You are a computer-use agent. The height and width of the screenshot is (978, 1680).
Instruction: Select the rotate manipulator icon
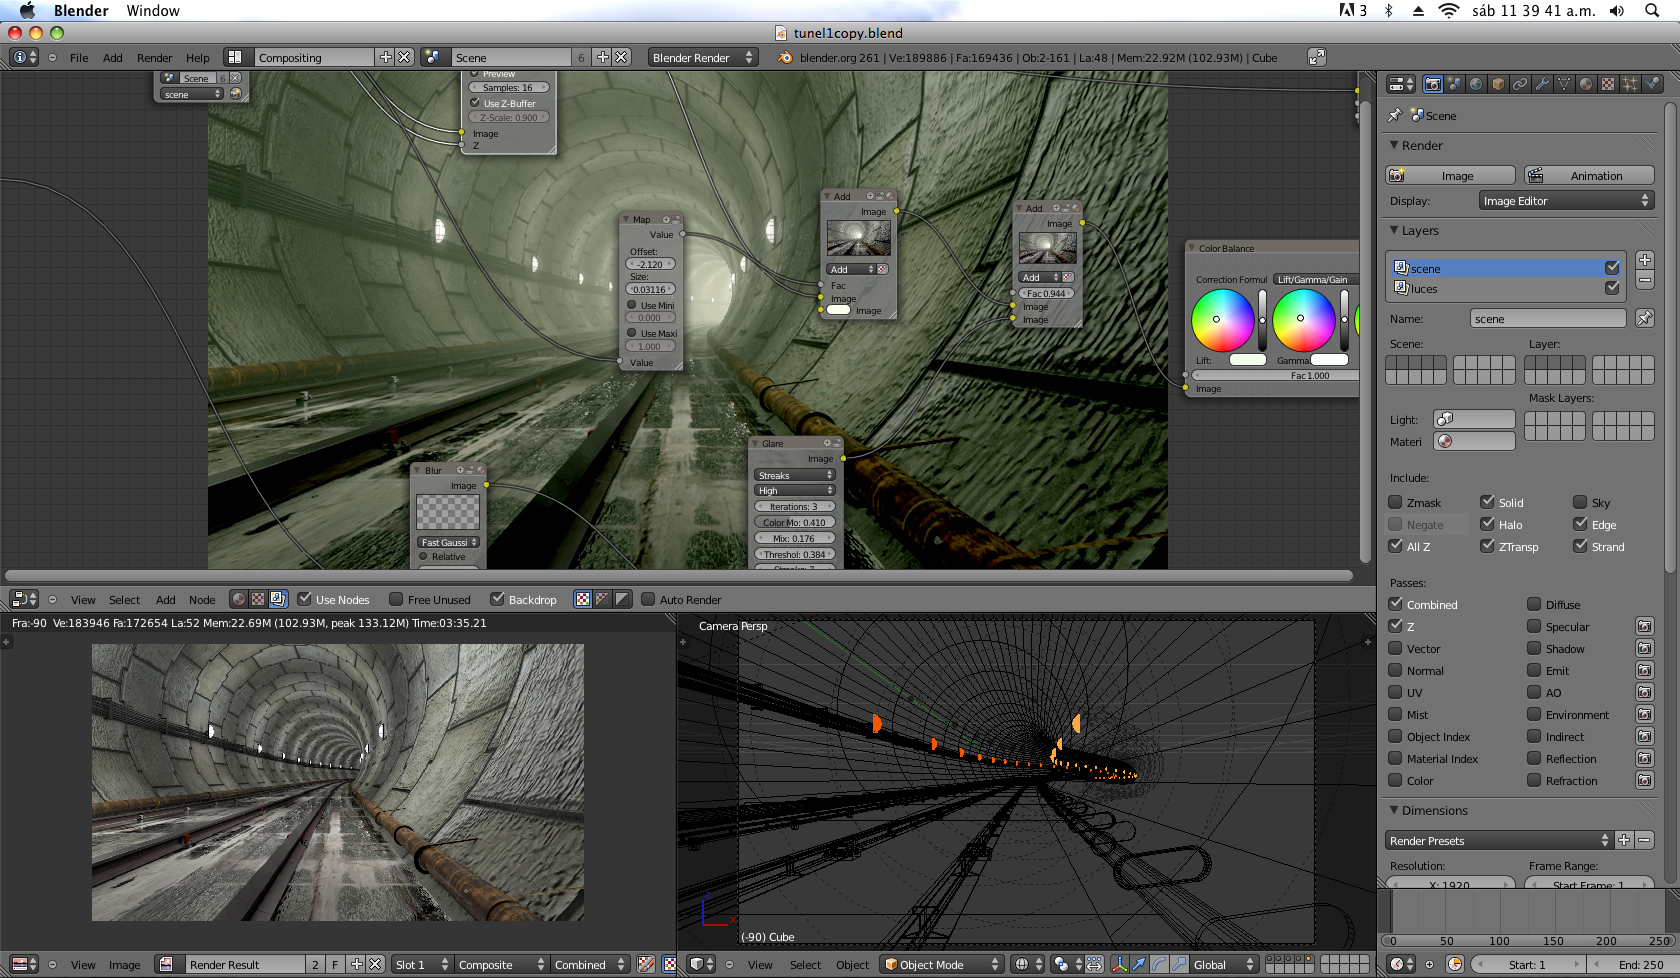[1158, 964]
